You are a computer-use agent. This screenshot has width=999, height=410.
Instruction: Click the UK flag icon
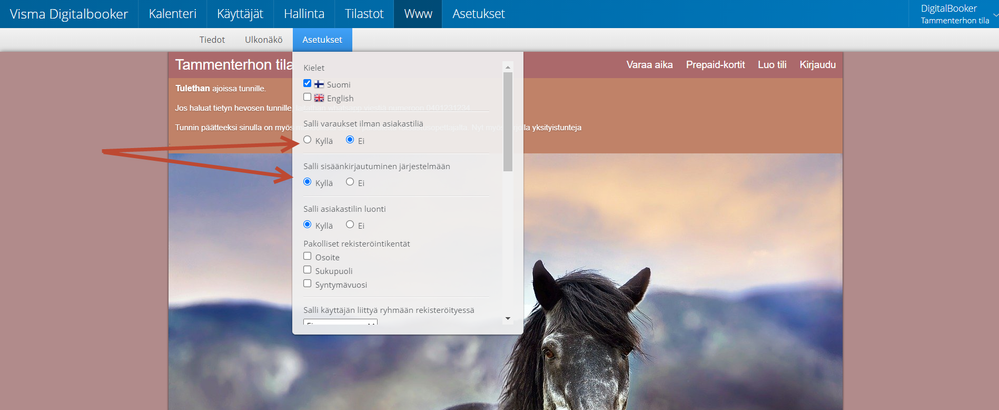[x=319, y=98]
